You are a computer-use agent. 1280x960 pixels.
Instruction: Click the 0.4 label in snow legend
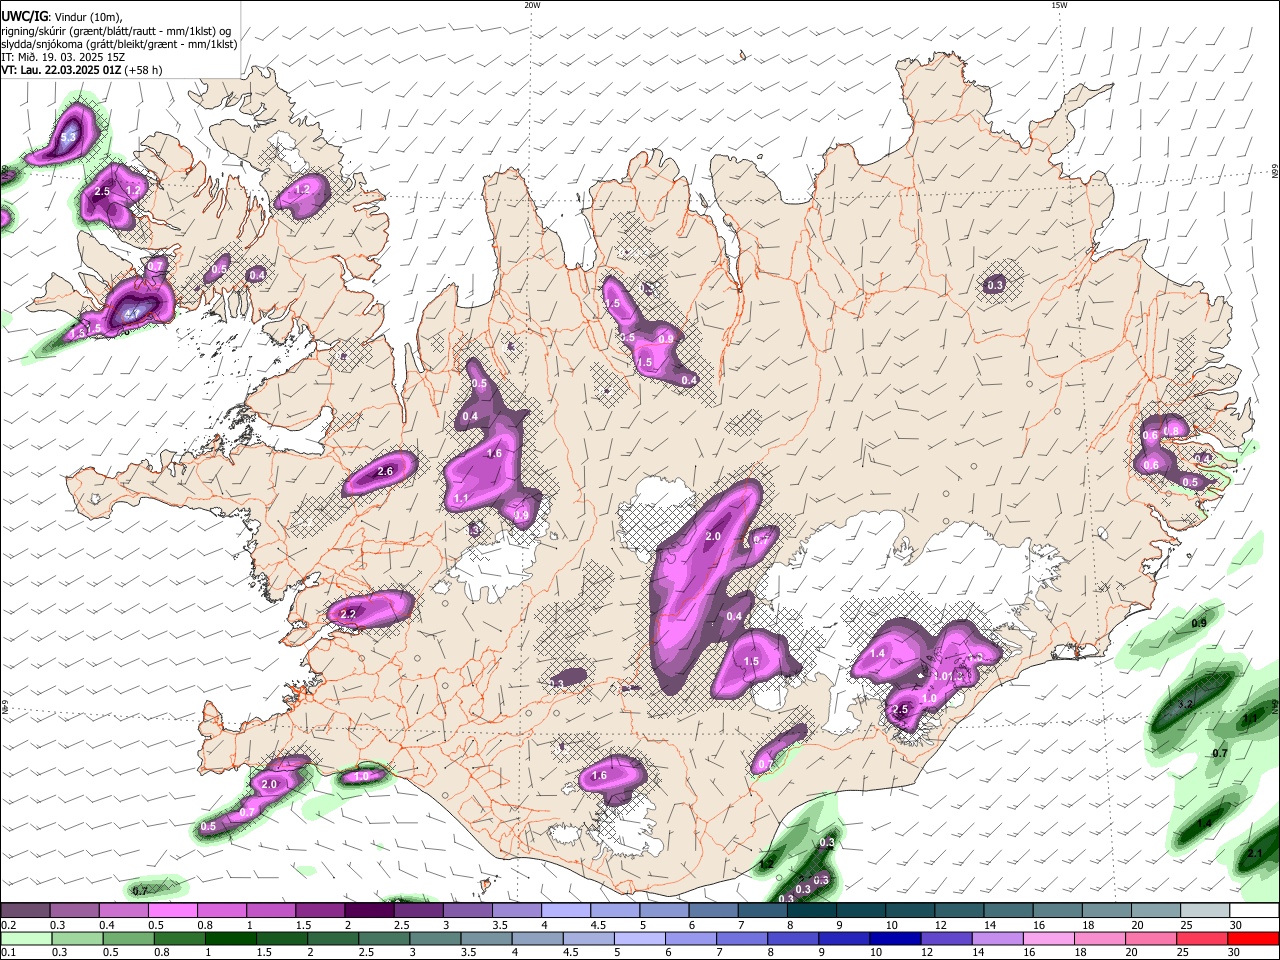[x=107, y=926]
